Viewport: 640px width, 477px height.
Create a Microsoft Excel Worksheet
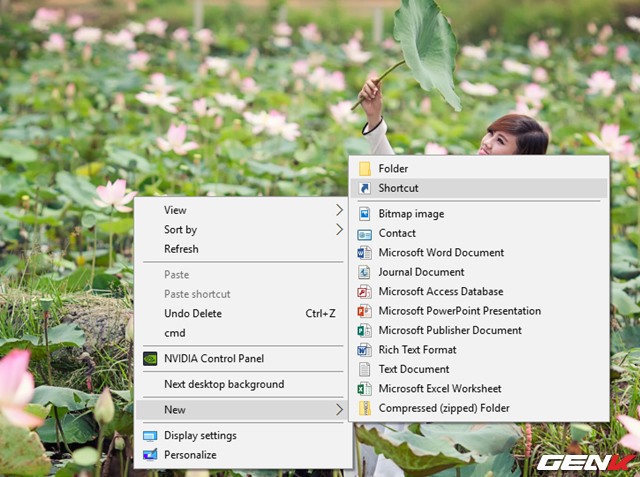(x=479, y=388)
